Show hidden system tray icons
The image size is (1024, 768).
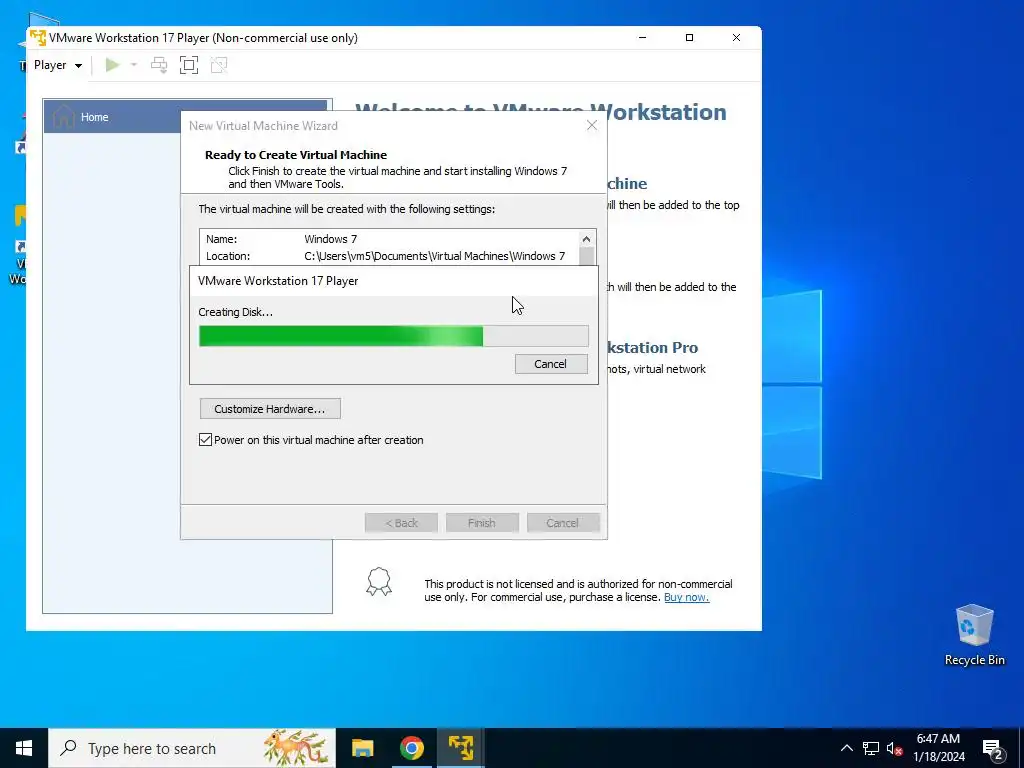coord(846,748)
